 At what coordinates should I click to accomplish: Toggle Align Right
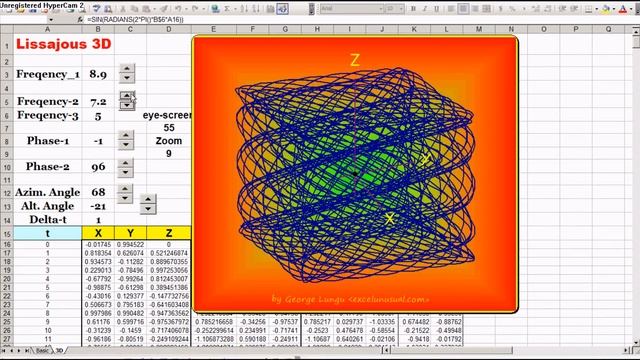tap(475, 9)
